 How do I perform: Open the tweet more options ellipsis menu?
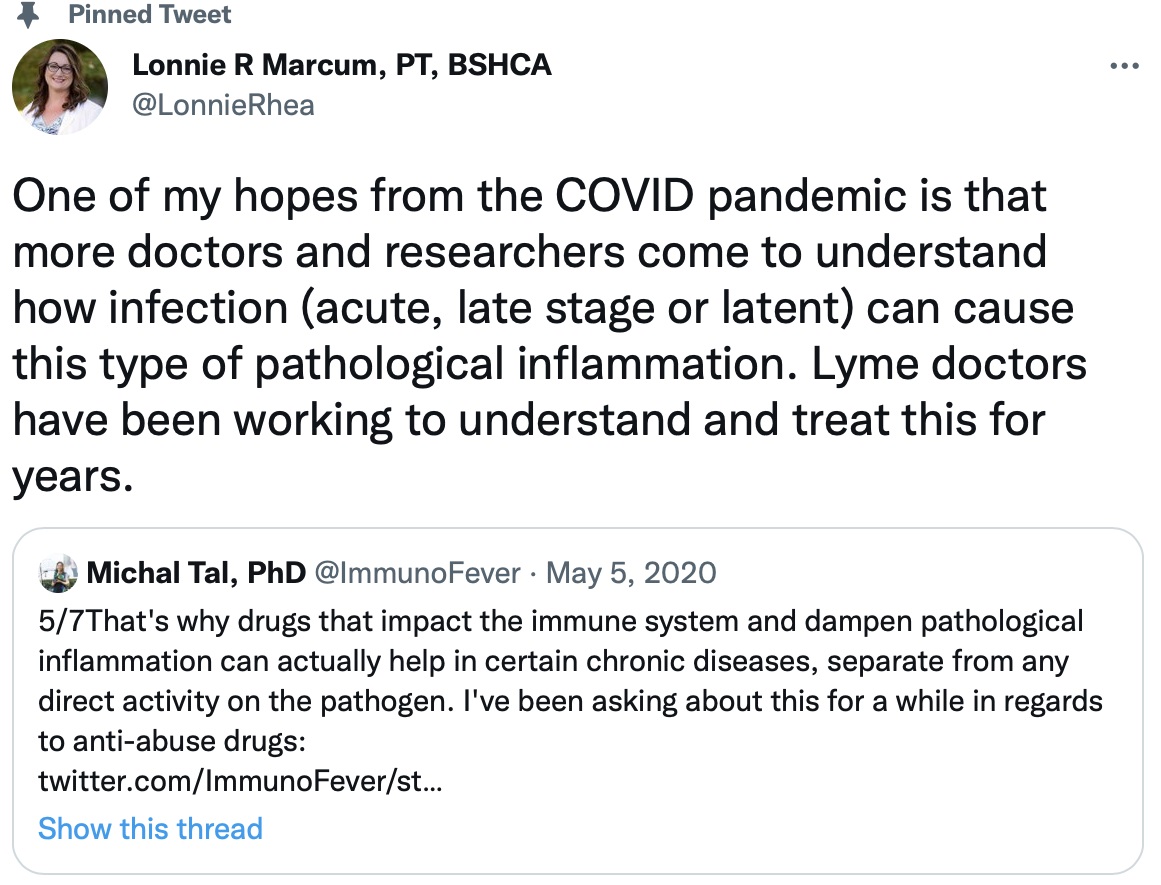(1124, 68)
